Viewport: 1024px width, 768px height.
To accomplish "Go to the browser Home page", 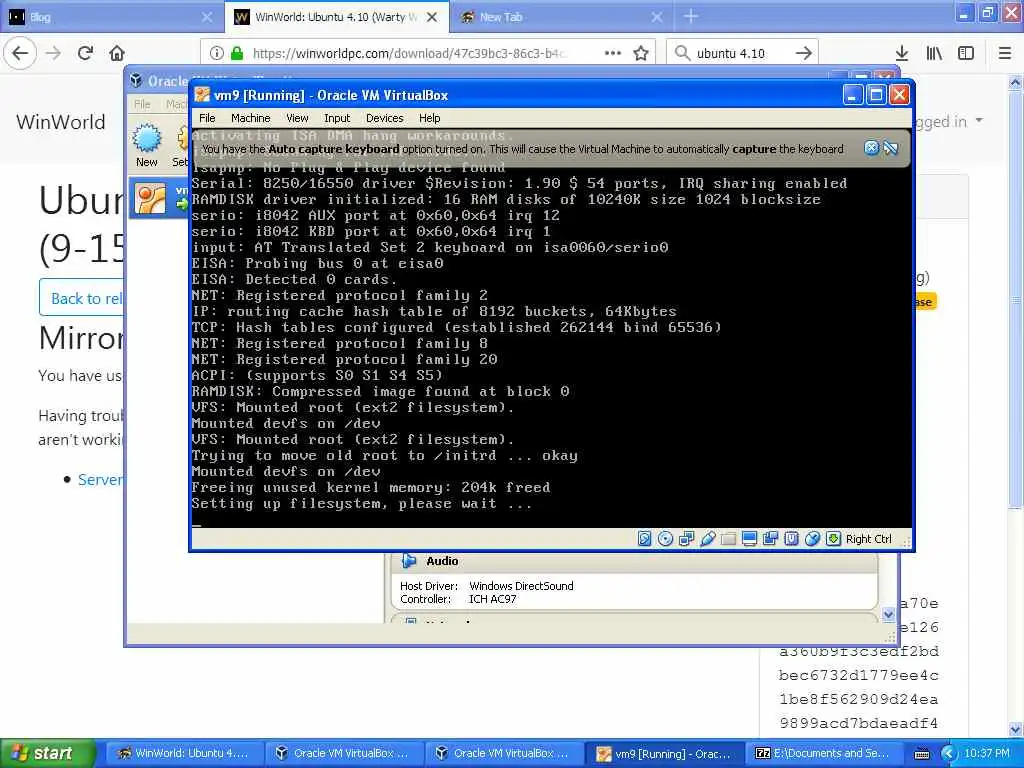I will click(x=117, y=53).
